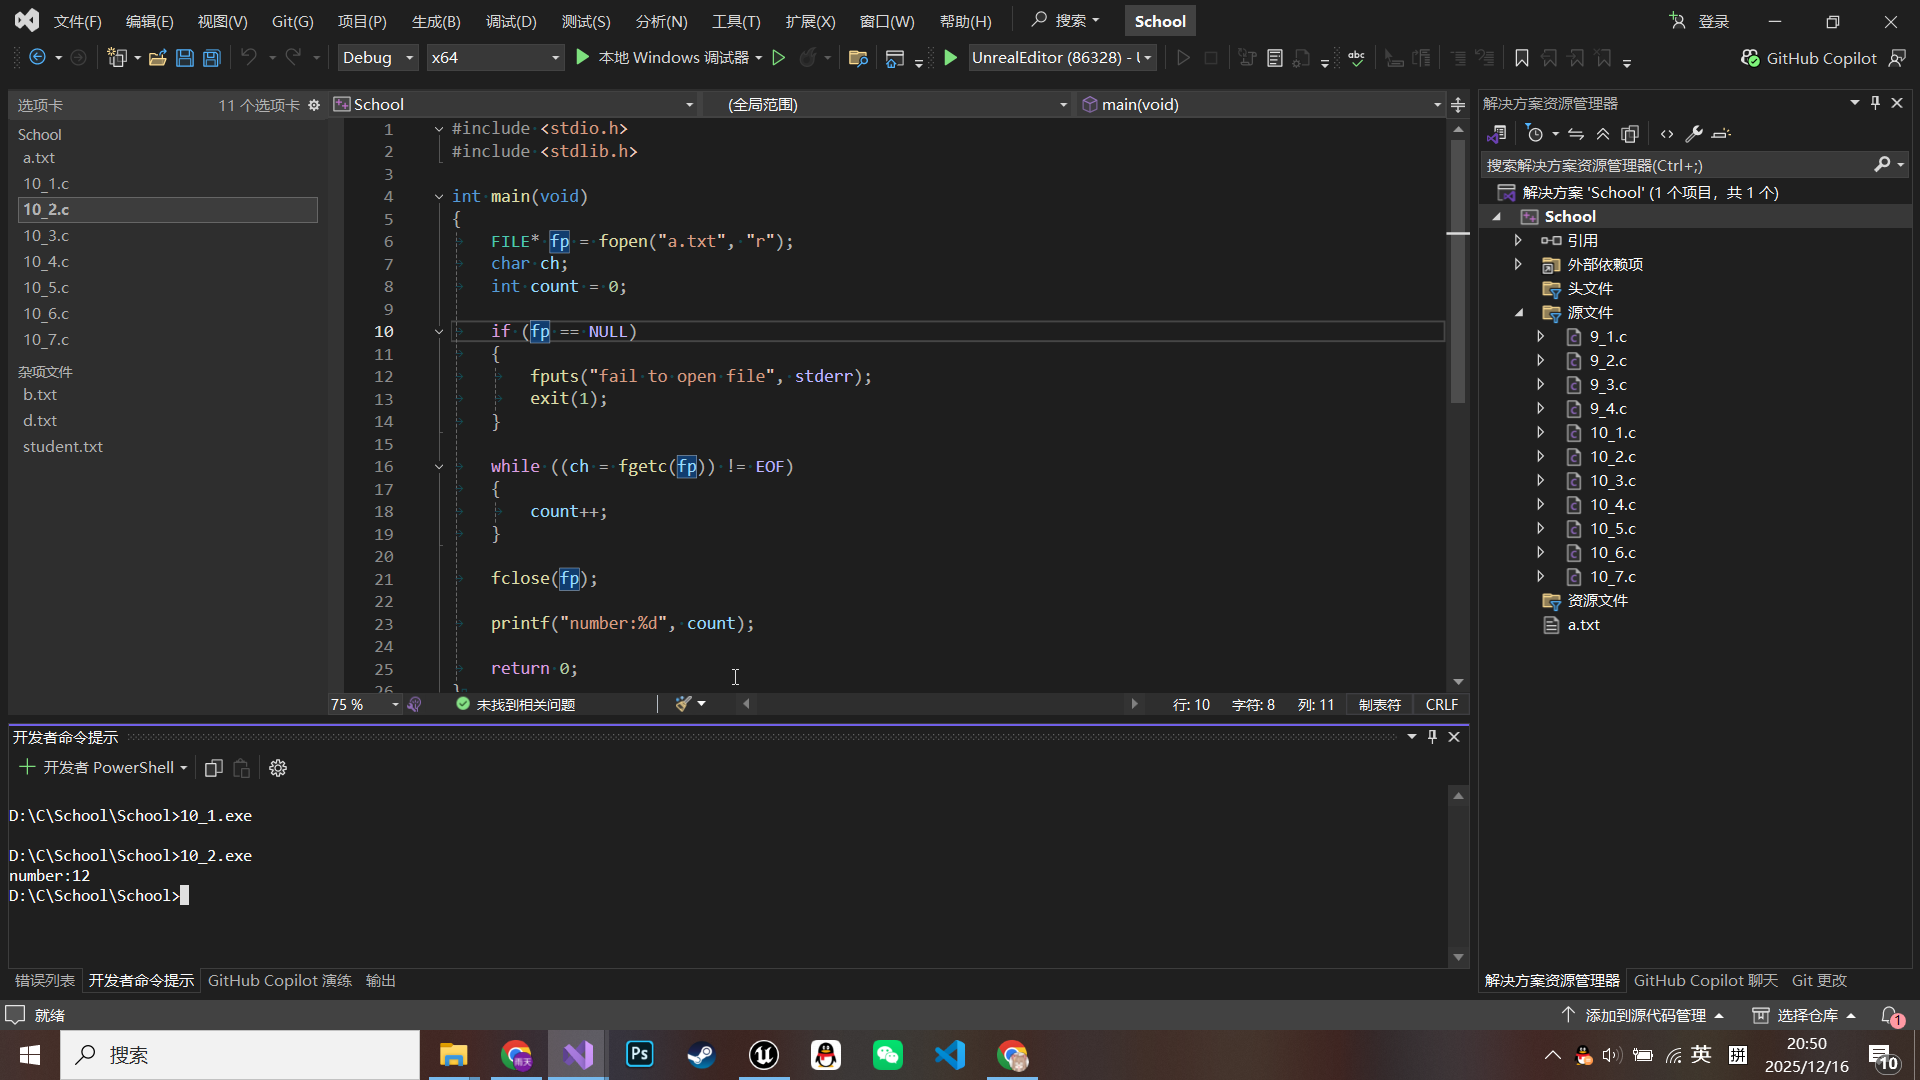This screenshot has height=1080, width=1920.
Task: Collapse the main function code fold
Action: coord(438,197)
